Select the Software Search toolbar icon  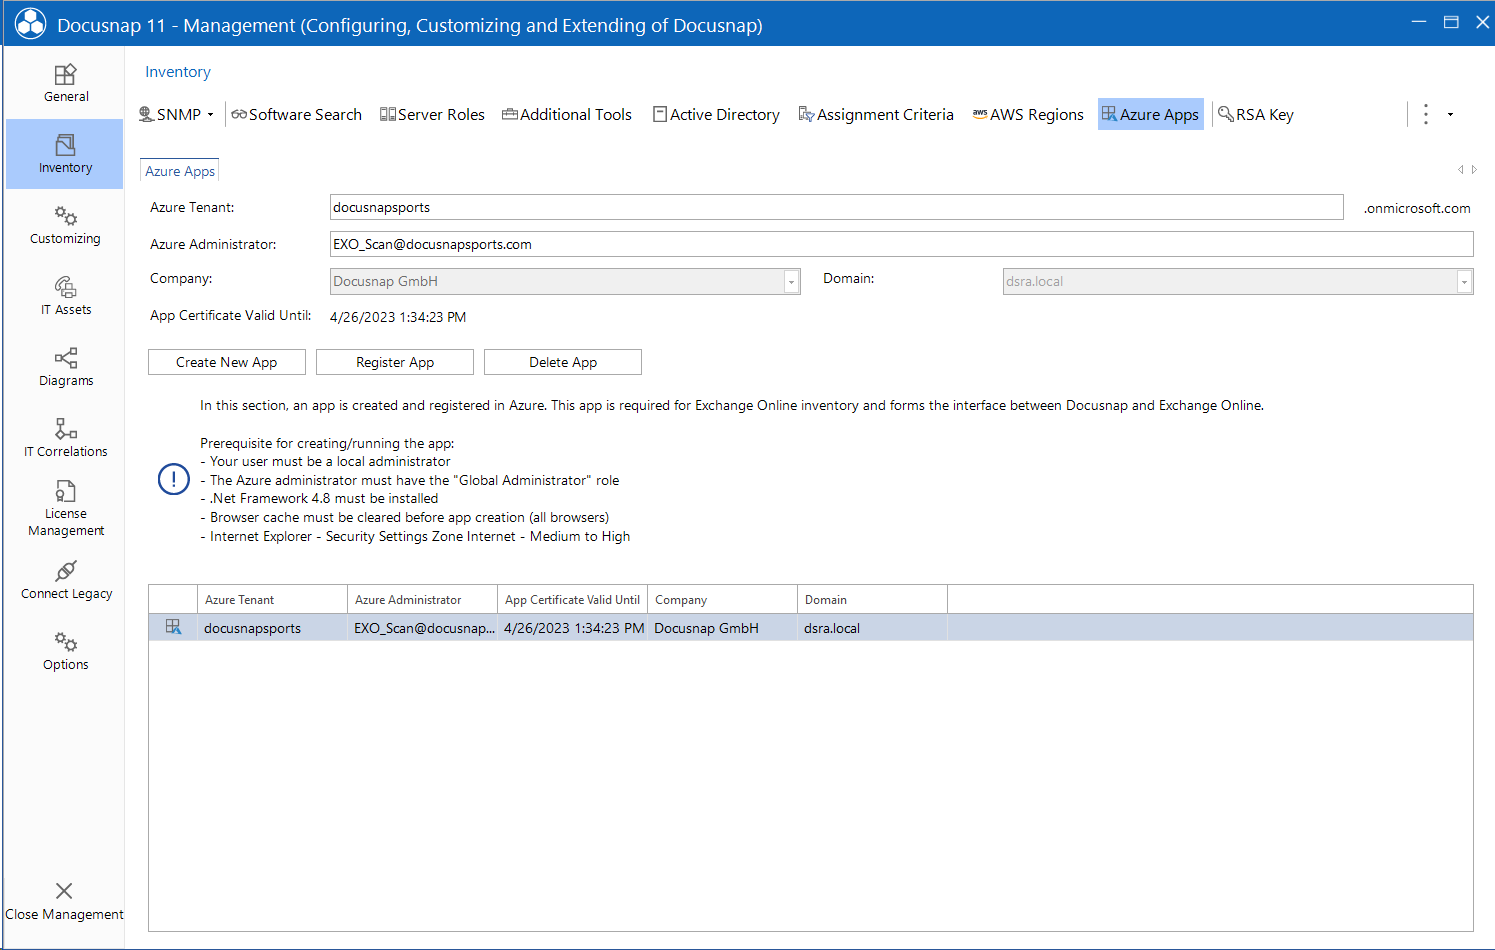point(296,114)
